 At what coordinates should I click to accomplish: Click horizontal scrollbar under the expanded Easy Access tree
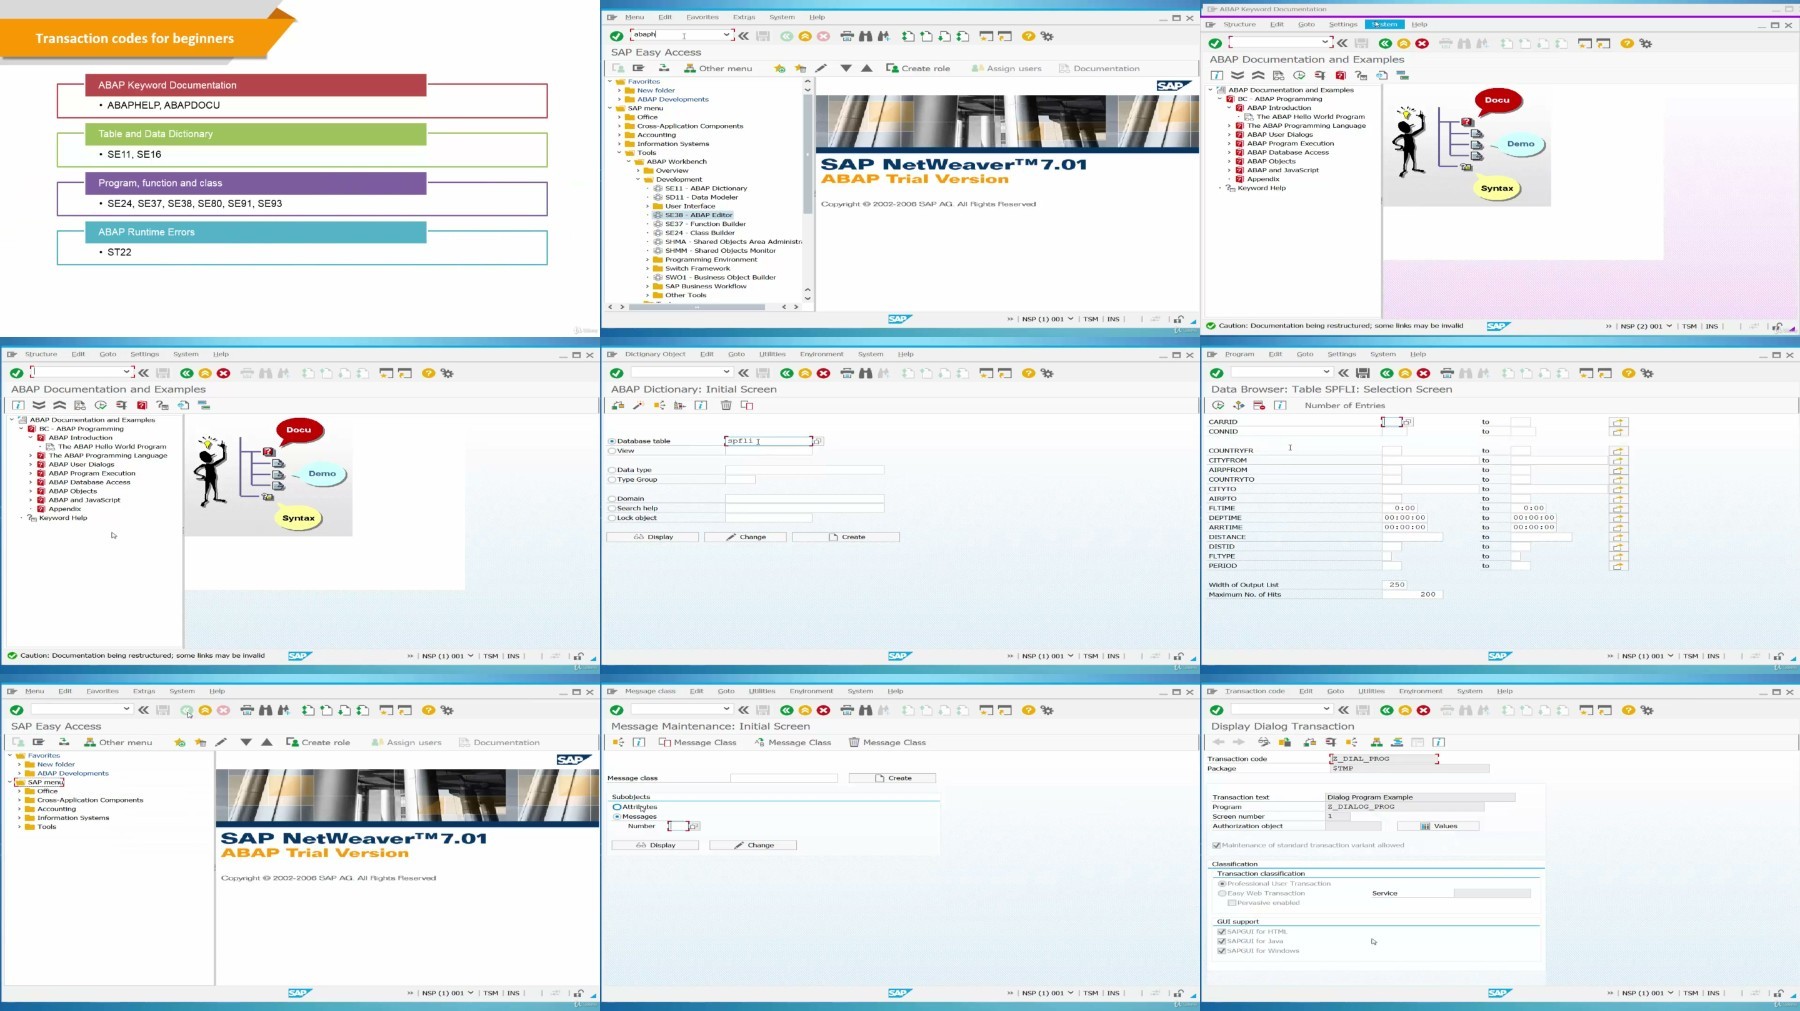click(x=696, y=307)
